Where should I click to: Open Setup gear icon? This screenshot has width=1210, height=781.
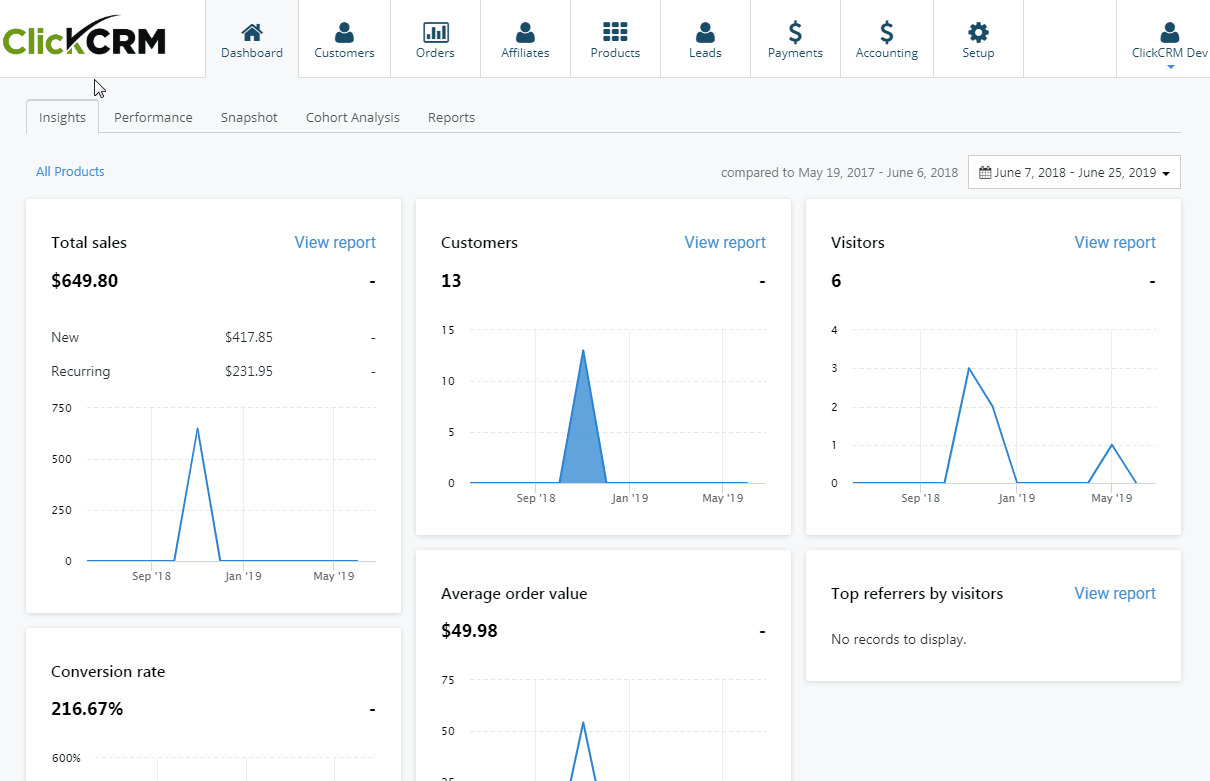click(x=978, y=32)
